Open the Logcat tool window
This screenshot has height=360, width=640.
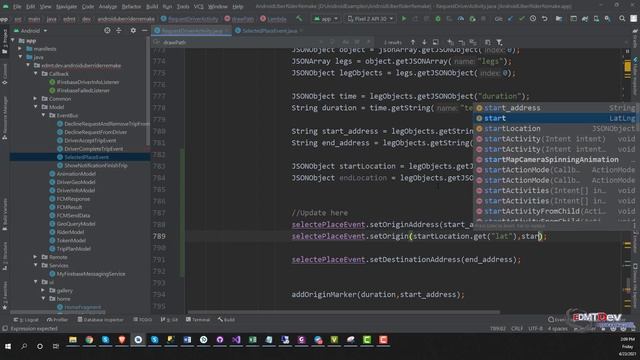point(26,320)
